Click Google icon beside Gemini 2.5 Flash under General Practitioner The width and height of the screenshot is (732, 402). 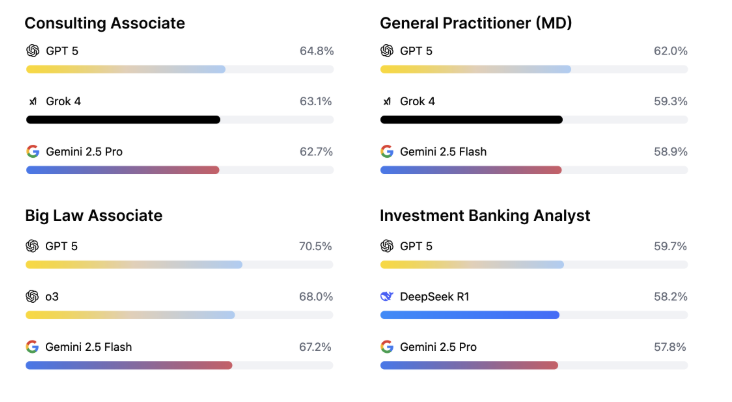[387, 152]
